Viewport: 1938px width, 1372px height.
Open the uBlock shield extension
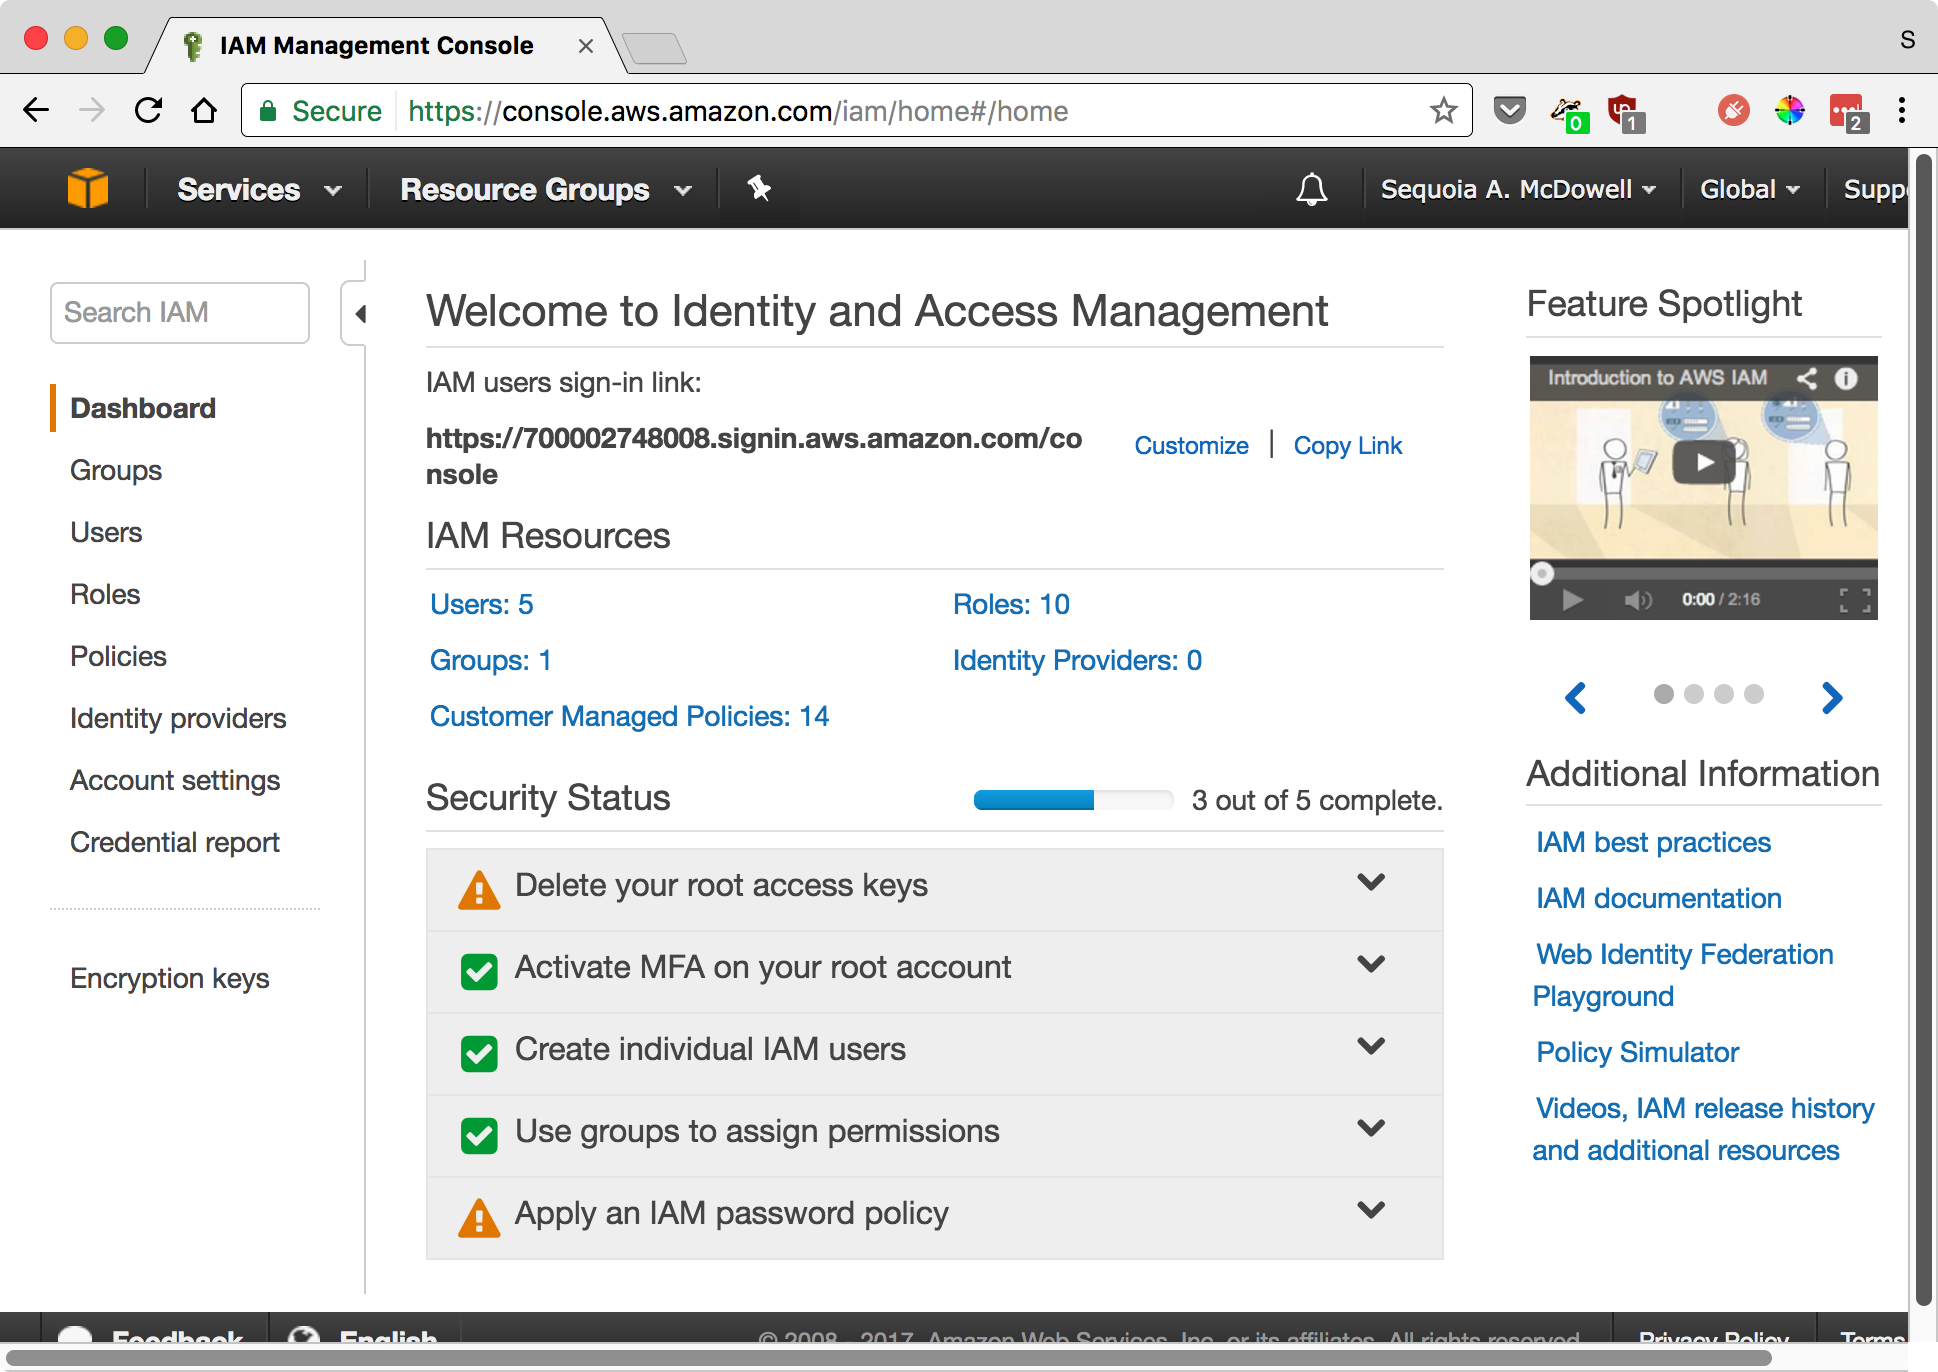(x=1625, y=113)
